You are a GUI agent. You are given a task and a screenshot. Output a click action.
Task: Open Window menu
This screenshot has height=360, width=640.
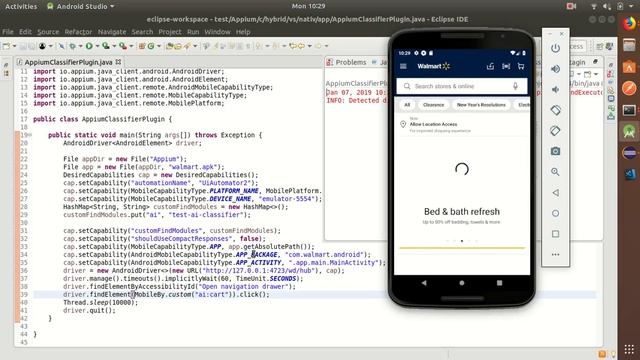(x=217, y=32)
